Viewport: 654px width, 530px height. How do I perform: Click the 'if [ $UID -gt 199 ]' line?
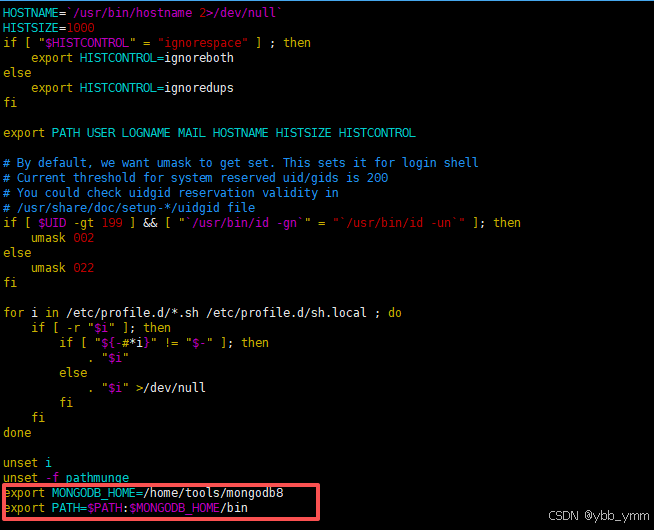click(262, 223)
